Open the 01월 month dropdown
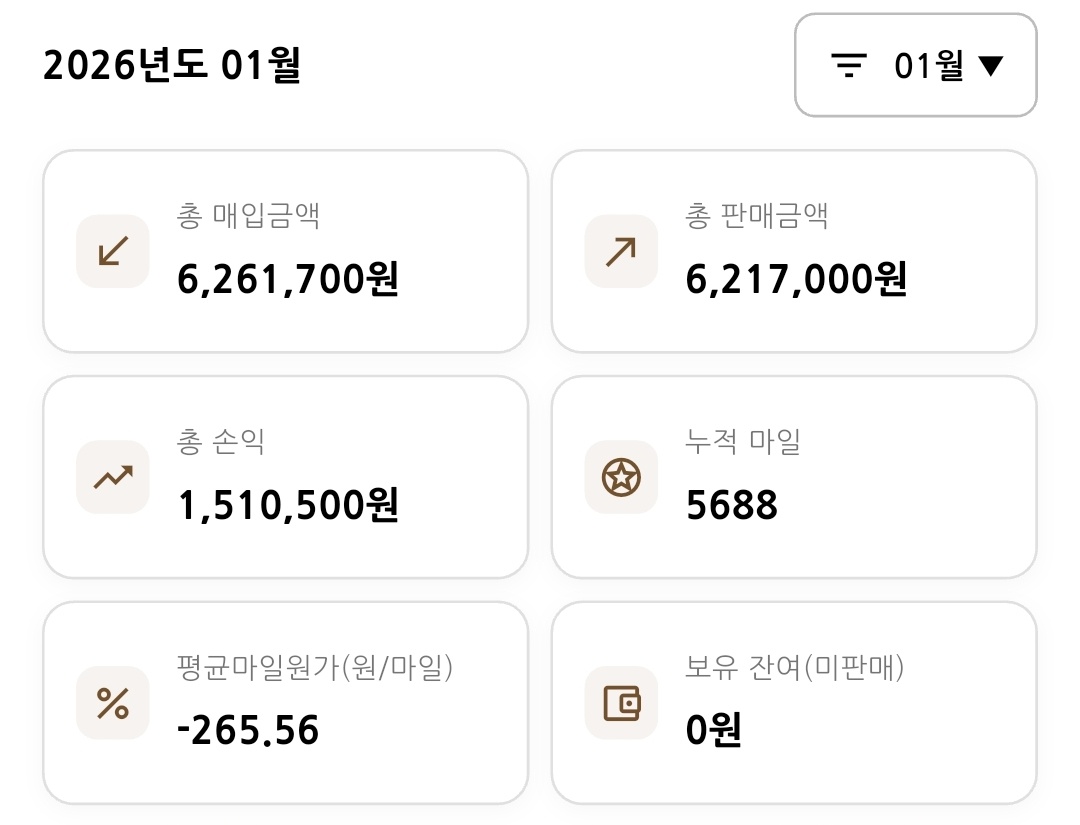 (x=915, y=66)
